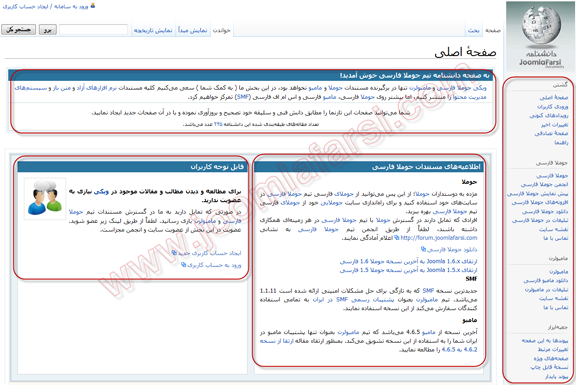Click the search input field
Screen dimensions: 576x385
(93, 29)
